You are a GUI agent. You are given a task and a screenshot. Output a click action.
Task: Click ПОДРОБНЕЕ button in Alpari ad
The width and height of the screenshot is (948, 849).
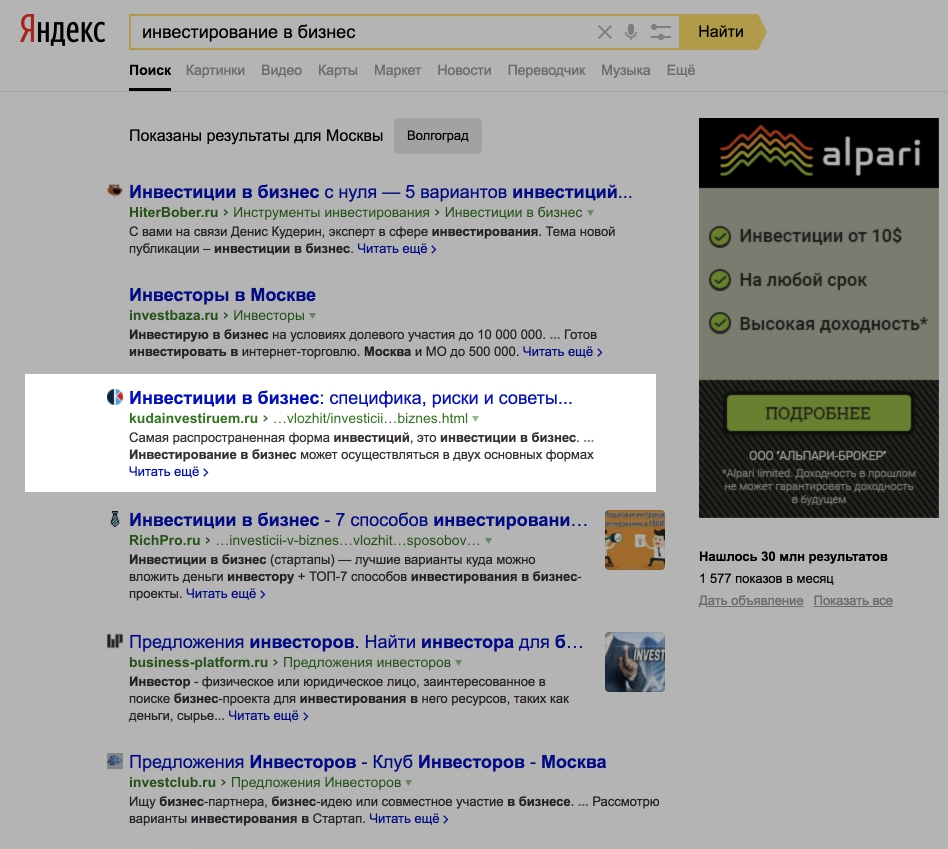[x=819, y=413]
